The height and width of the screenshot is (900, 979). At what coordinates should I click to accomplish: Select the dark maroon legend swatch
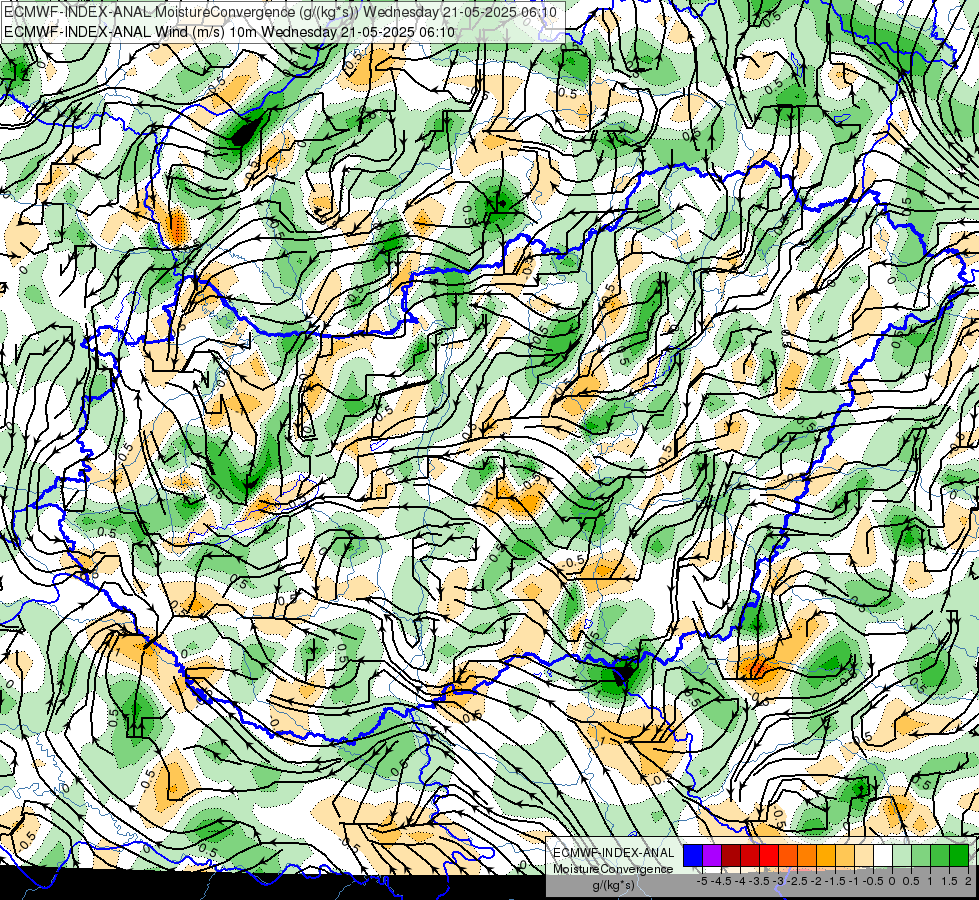[x=731, y=855]
